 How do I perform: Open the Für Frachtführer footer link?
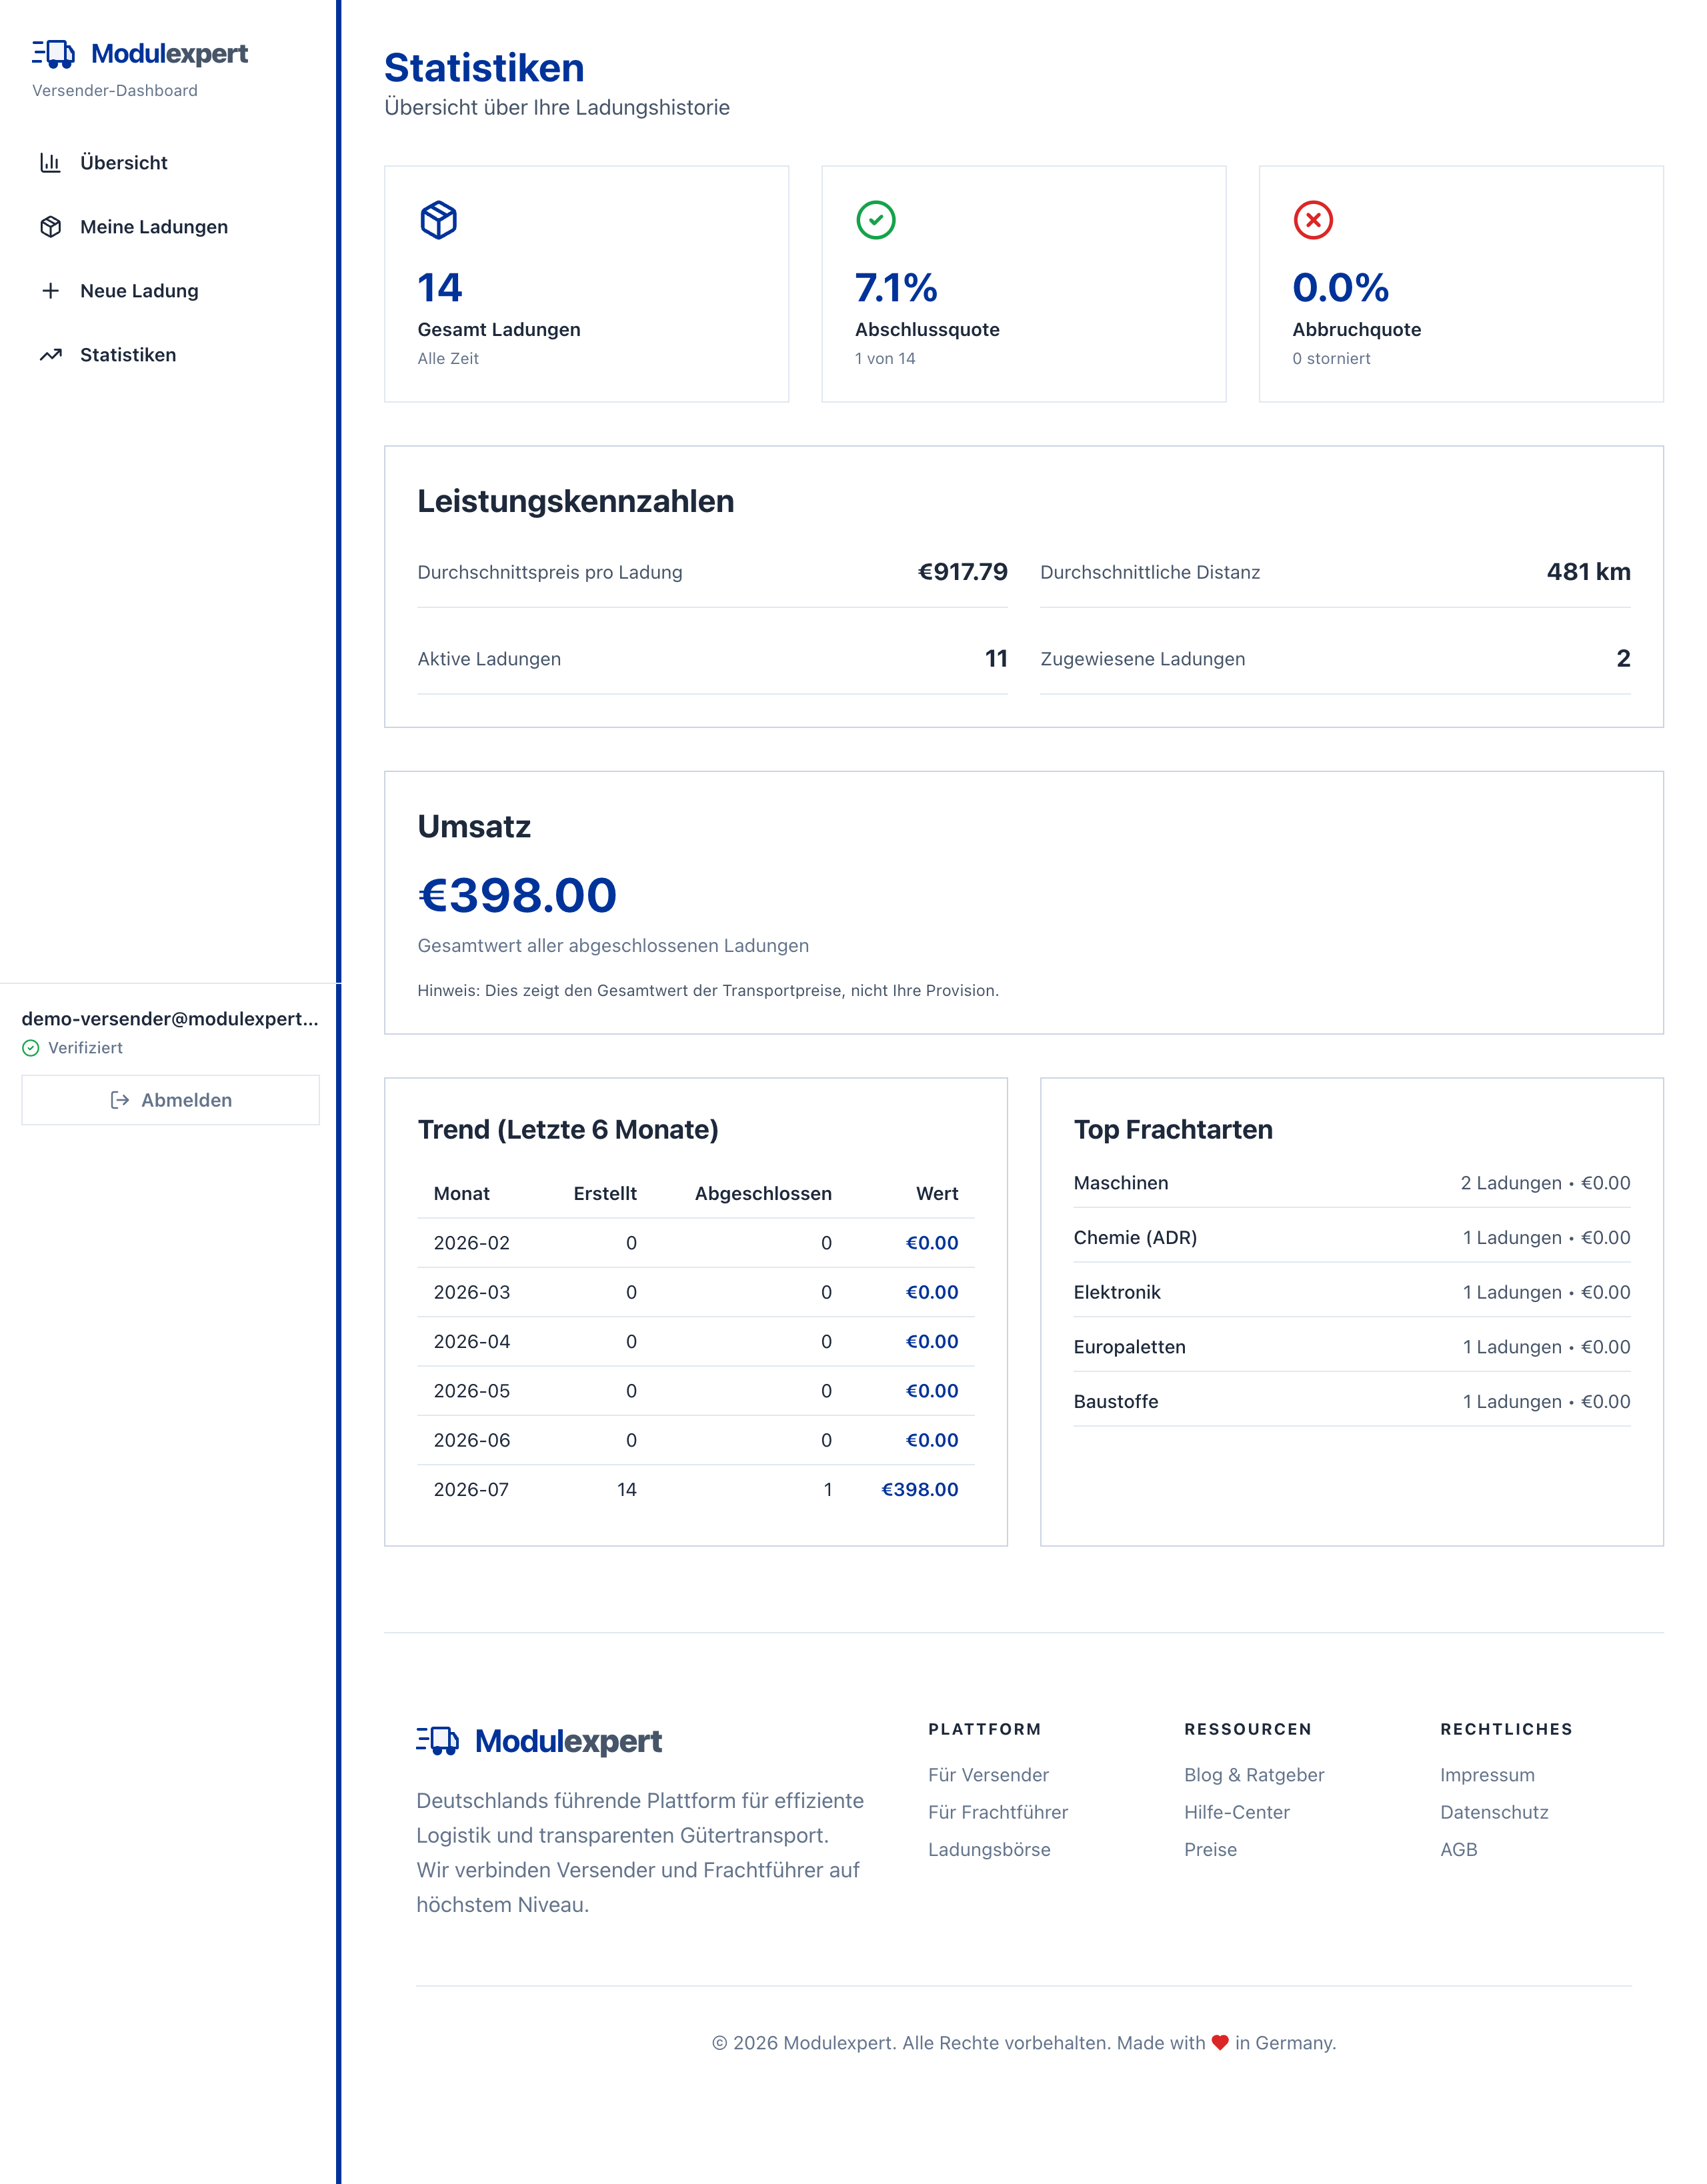coord(998,1812)
